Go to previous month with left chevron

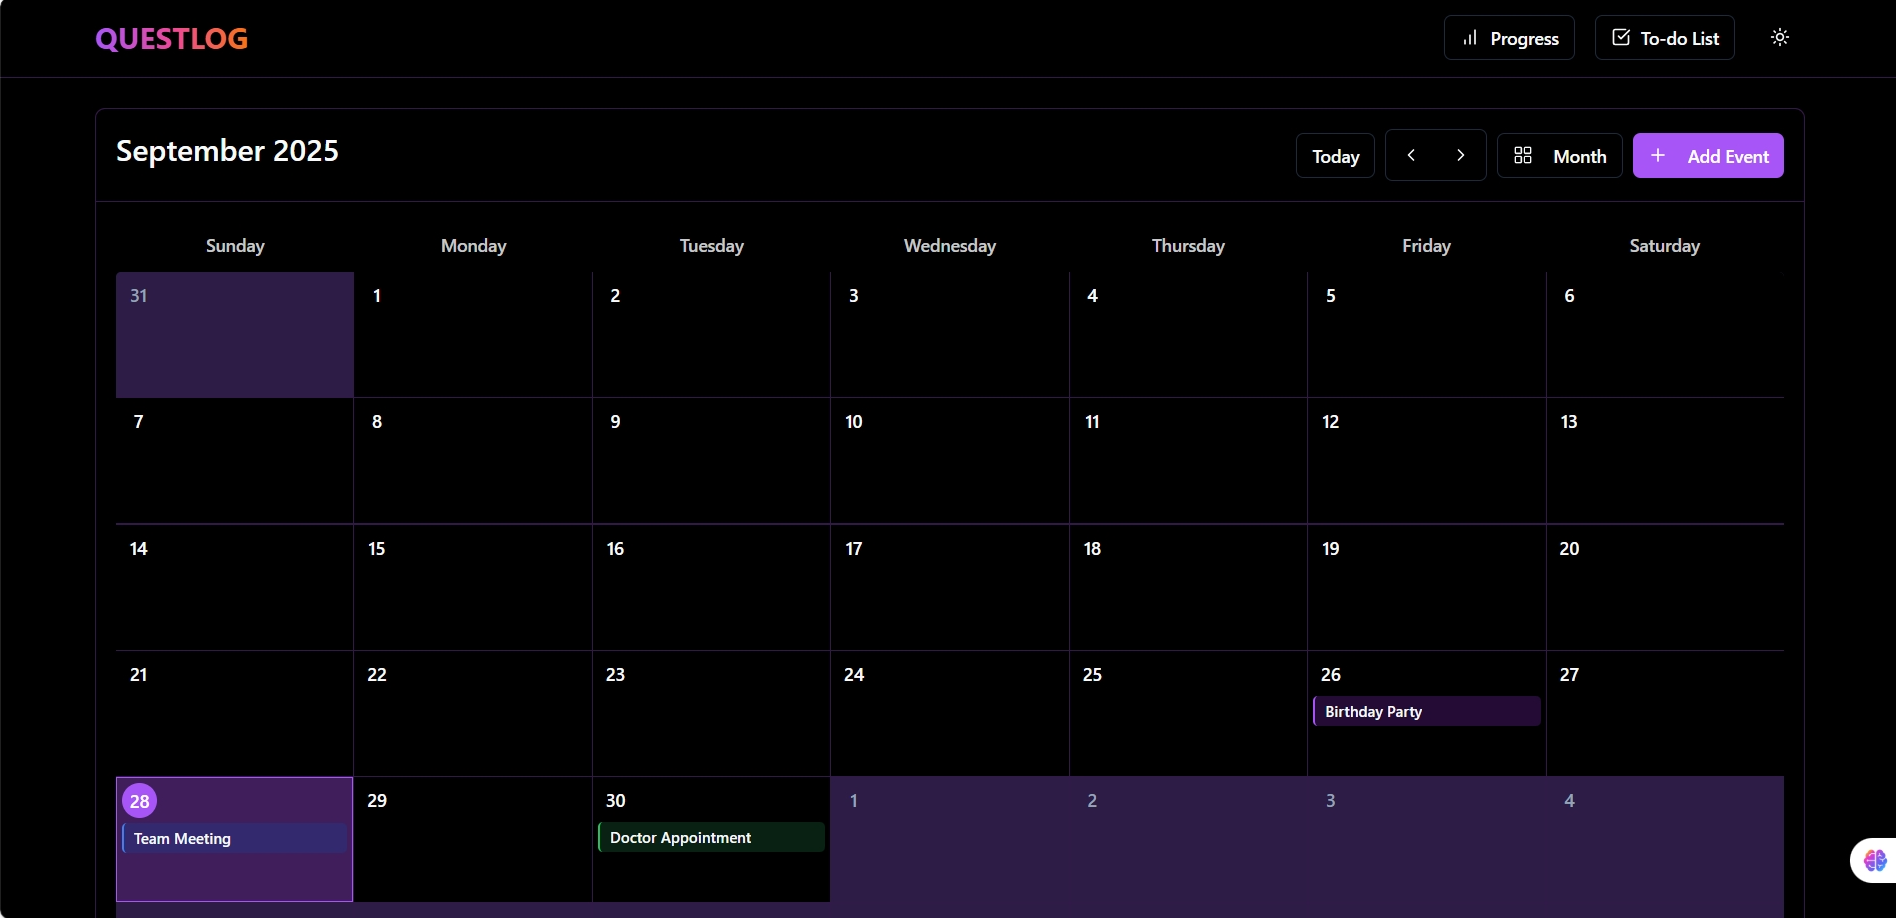point(1410,156)
